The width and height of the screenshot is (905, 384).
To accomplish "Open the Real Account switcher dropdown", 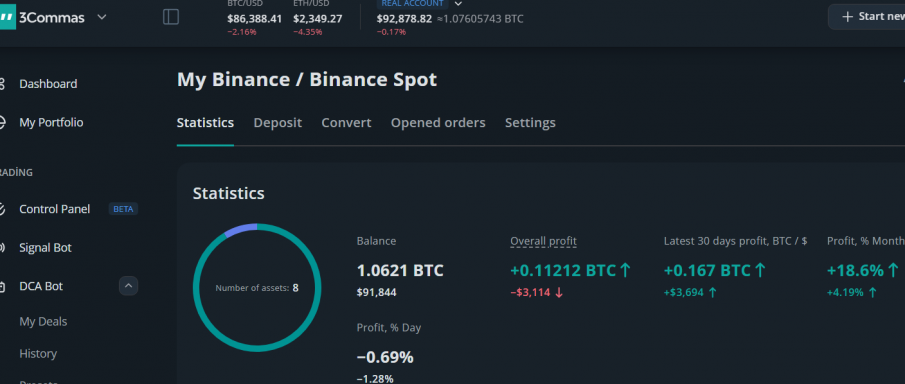I will [459, 3].
